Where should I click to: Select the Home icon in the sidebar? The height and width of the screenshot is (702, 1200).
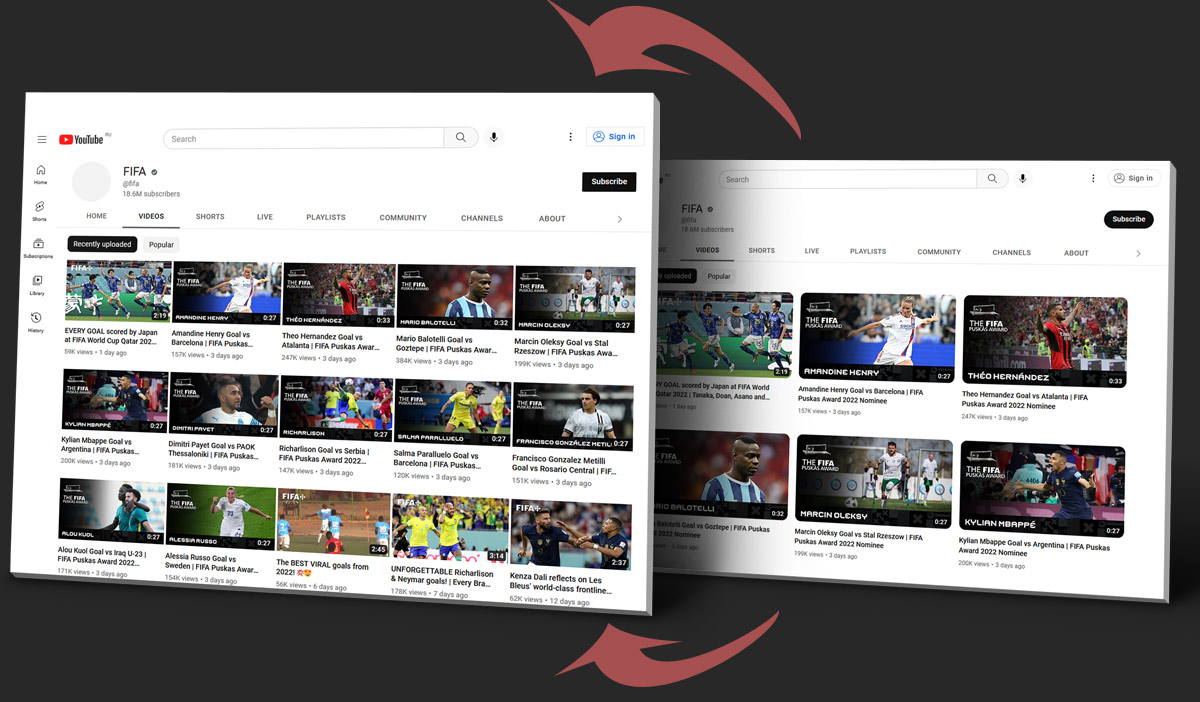pos(40,172)
